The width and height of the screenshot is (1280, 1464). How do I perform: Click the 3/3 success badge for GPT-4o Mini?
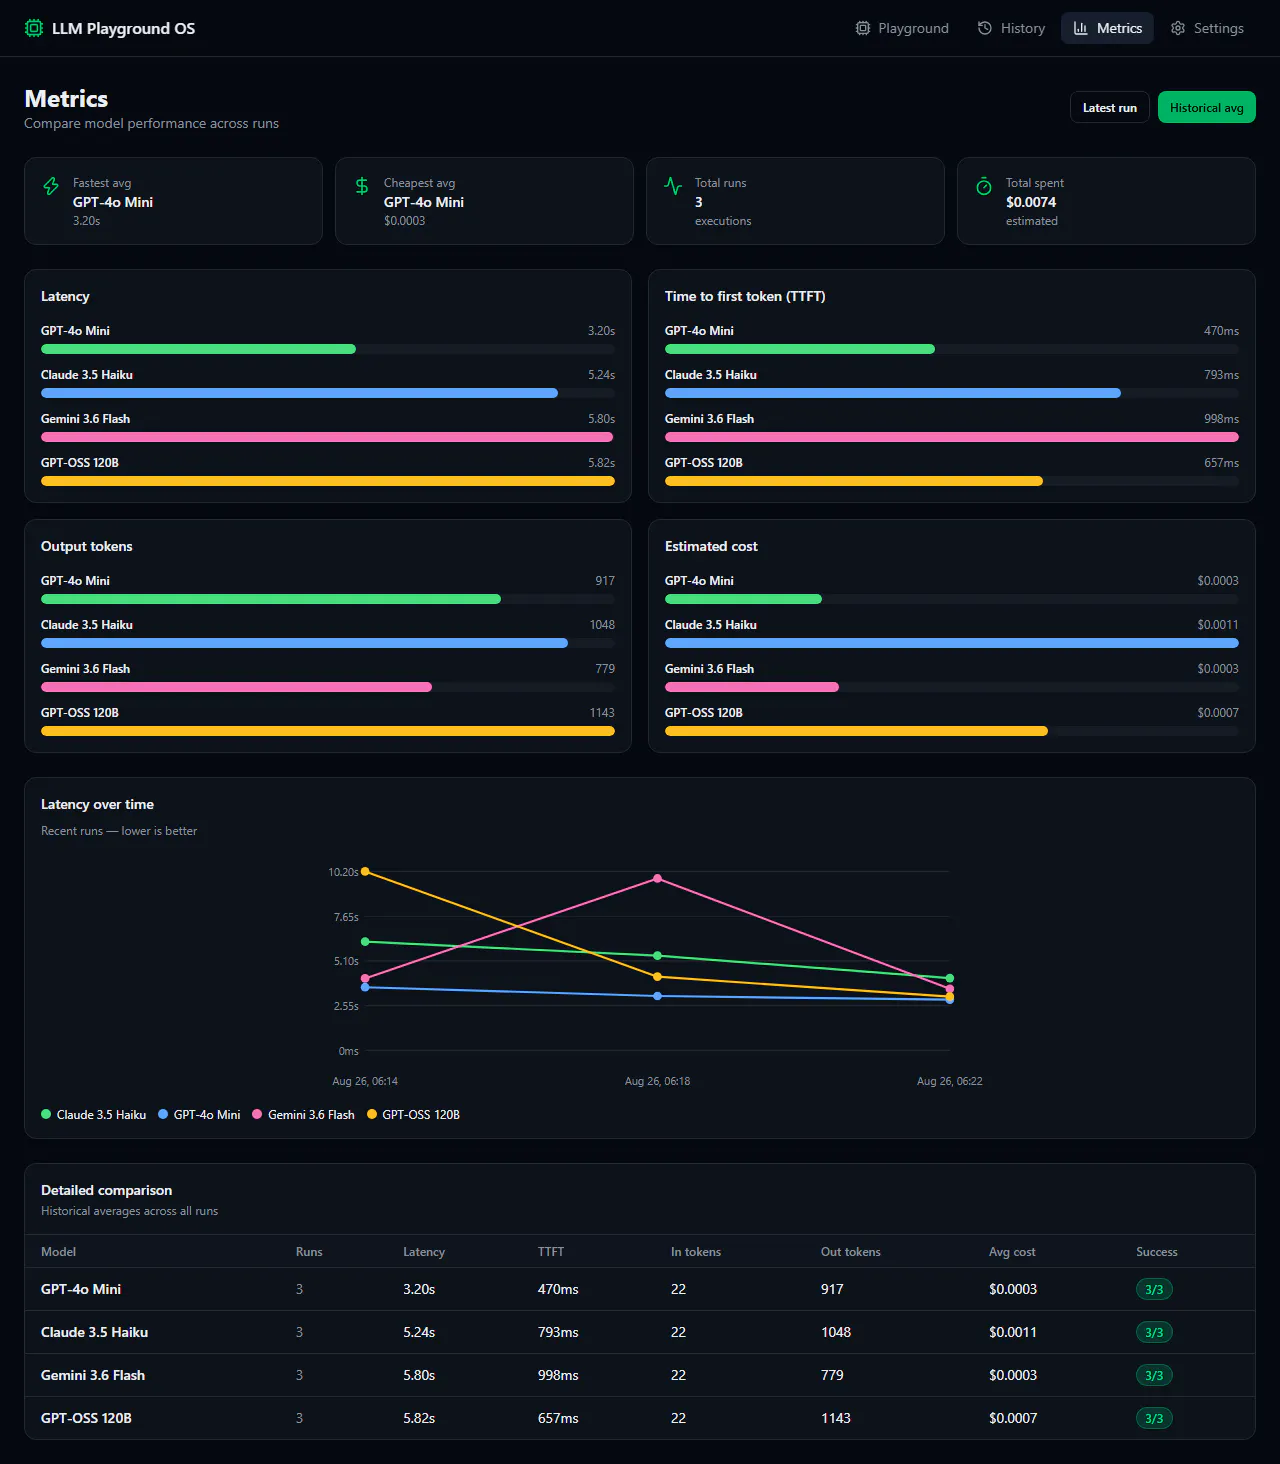tap(1154, 1289)
